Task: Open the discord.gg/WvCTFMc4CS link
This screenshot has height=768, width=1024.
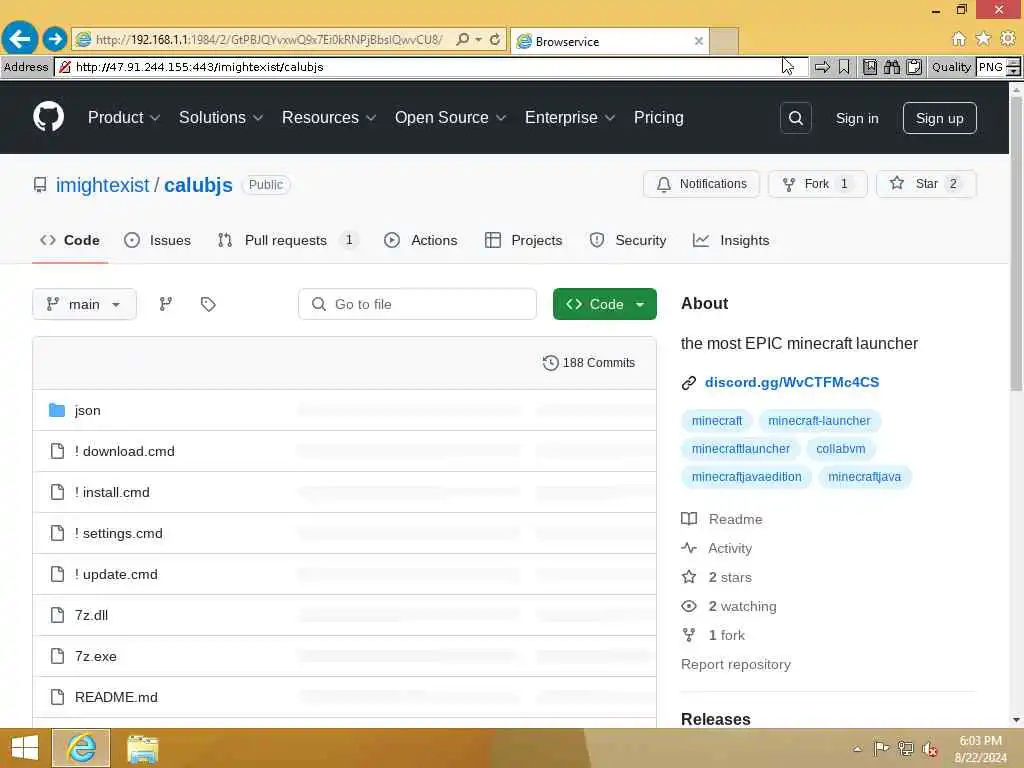Action: (792, 382)
